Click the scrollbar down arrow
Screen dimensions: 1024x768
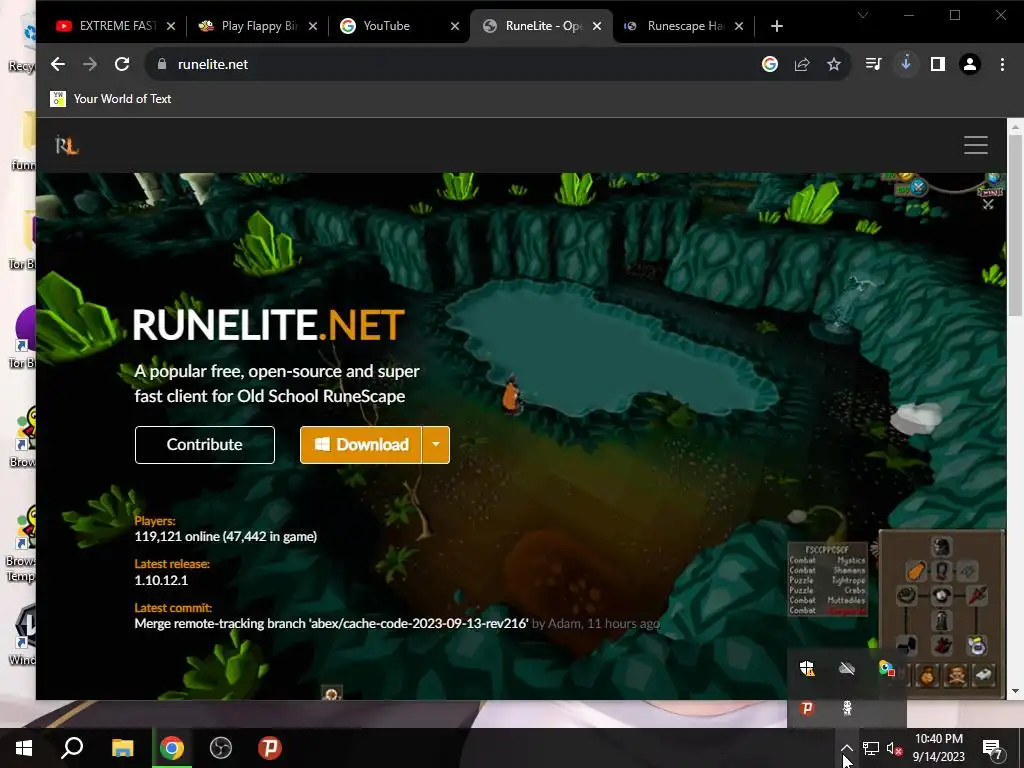1015,691
